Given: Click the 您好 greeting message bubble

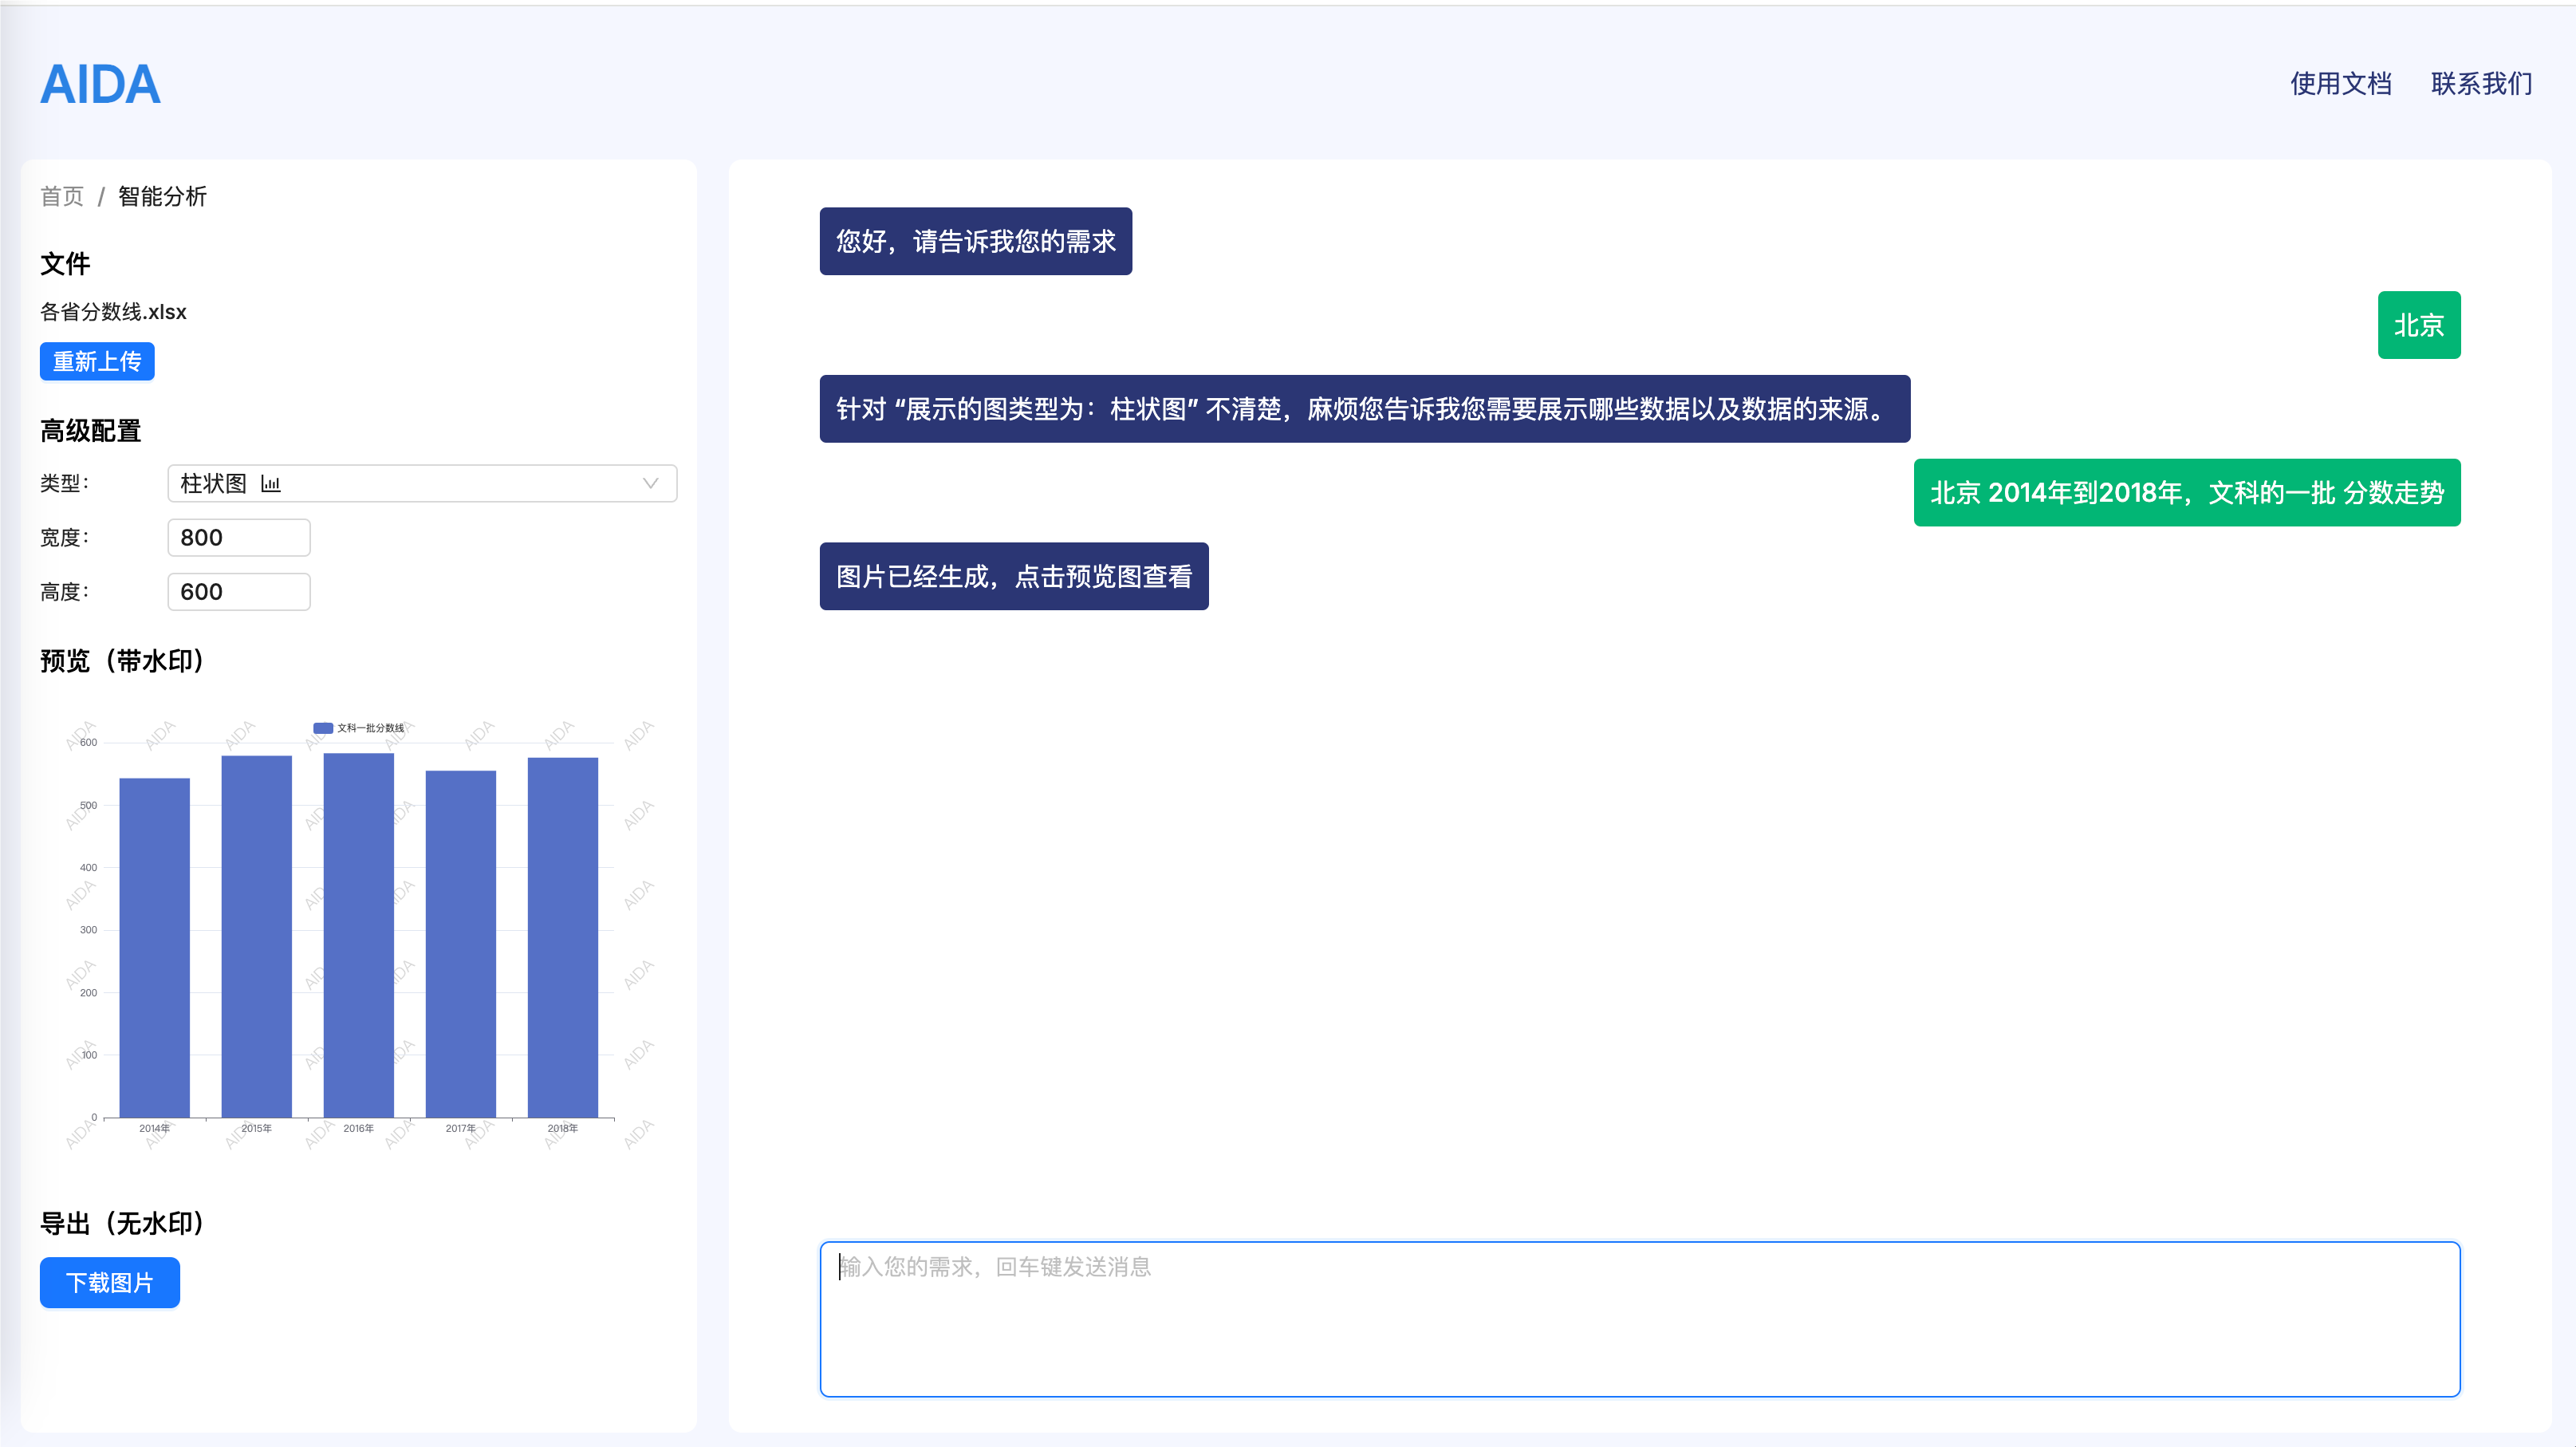Looking at the screenshot, I should tap(975, 240).
